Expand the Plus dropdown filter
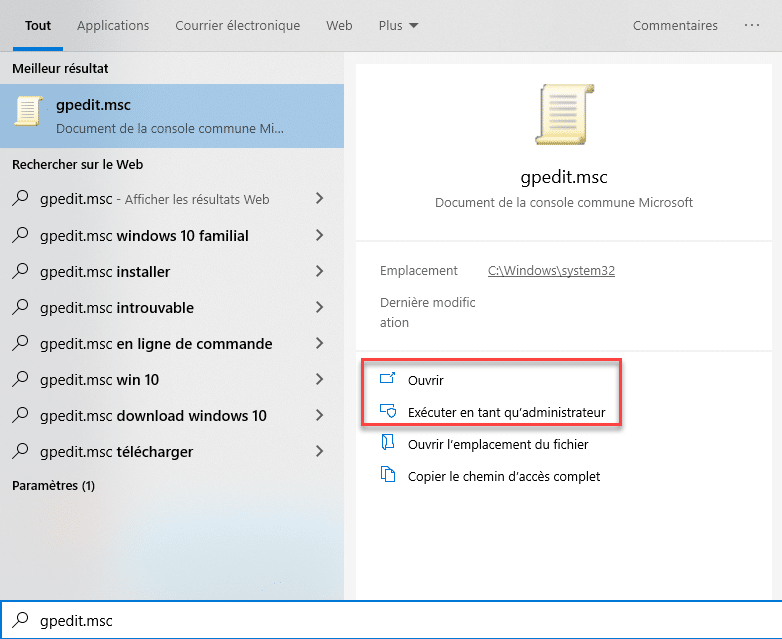The image size is (782, 639). 399,26
